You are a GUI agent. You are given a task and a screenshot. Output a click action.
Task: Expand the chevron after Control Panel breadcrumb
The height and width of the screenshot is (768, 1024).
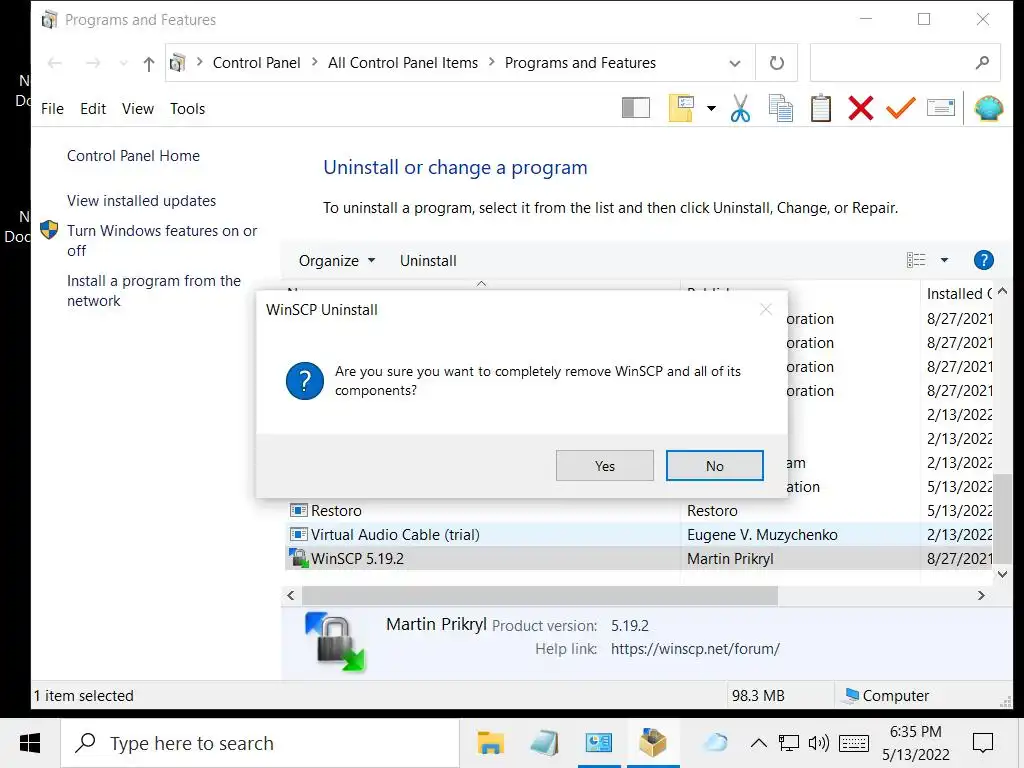[x=315, y=63]
